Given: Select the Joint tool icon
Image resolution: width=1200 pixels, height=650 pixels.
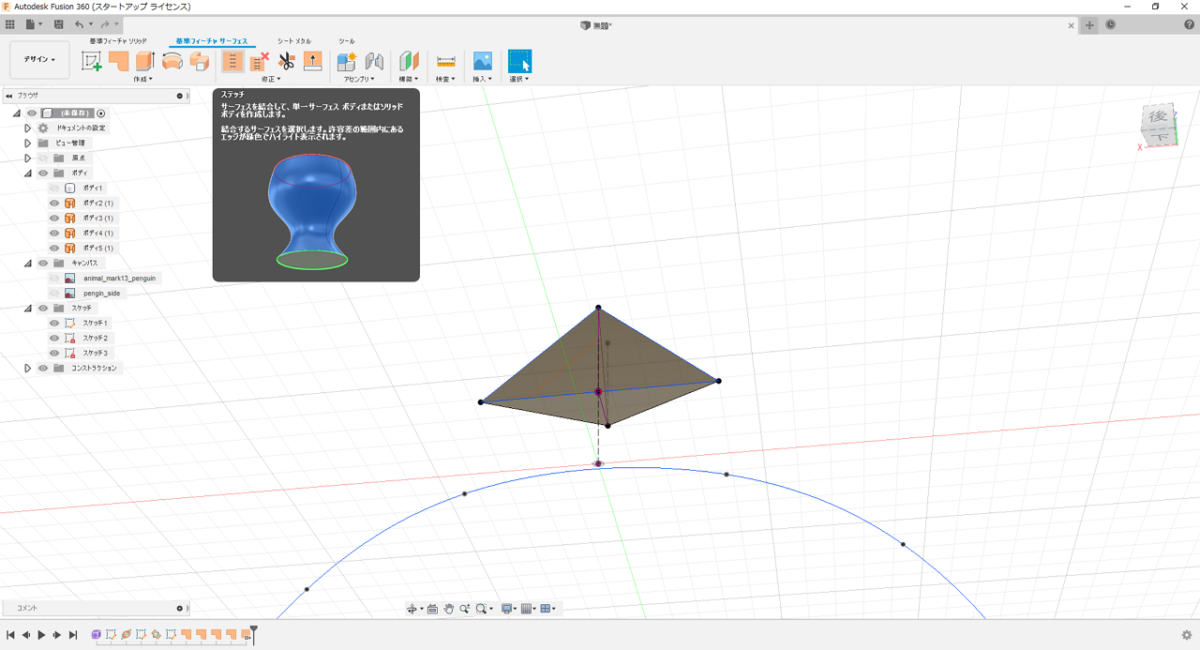Looking at the screenshot, I should click(x=375, y=61).
